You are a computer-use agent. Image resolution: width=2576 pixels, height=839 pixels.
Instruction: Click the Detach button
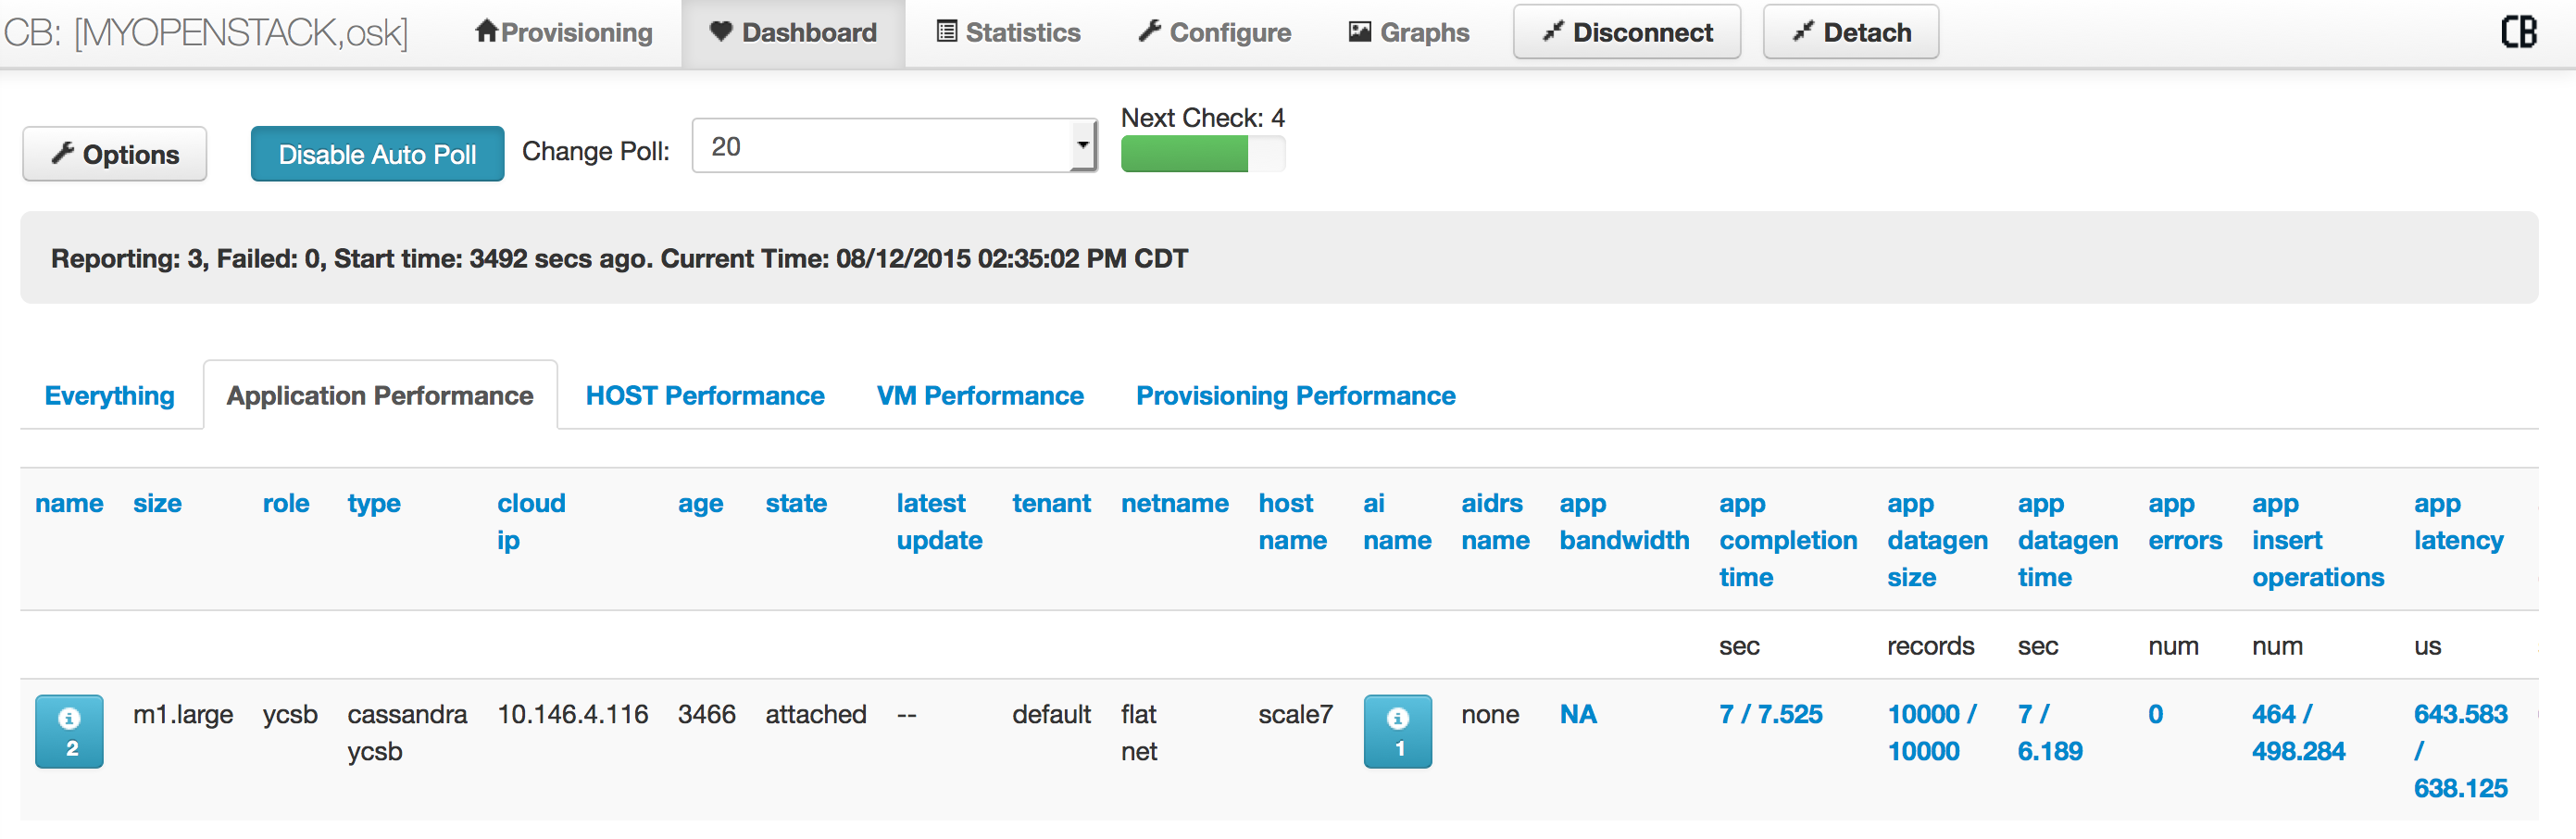1850,33
